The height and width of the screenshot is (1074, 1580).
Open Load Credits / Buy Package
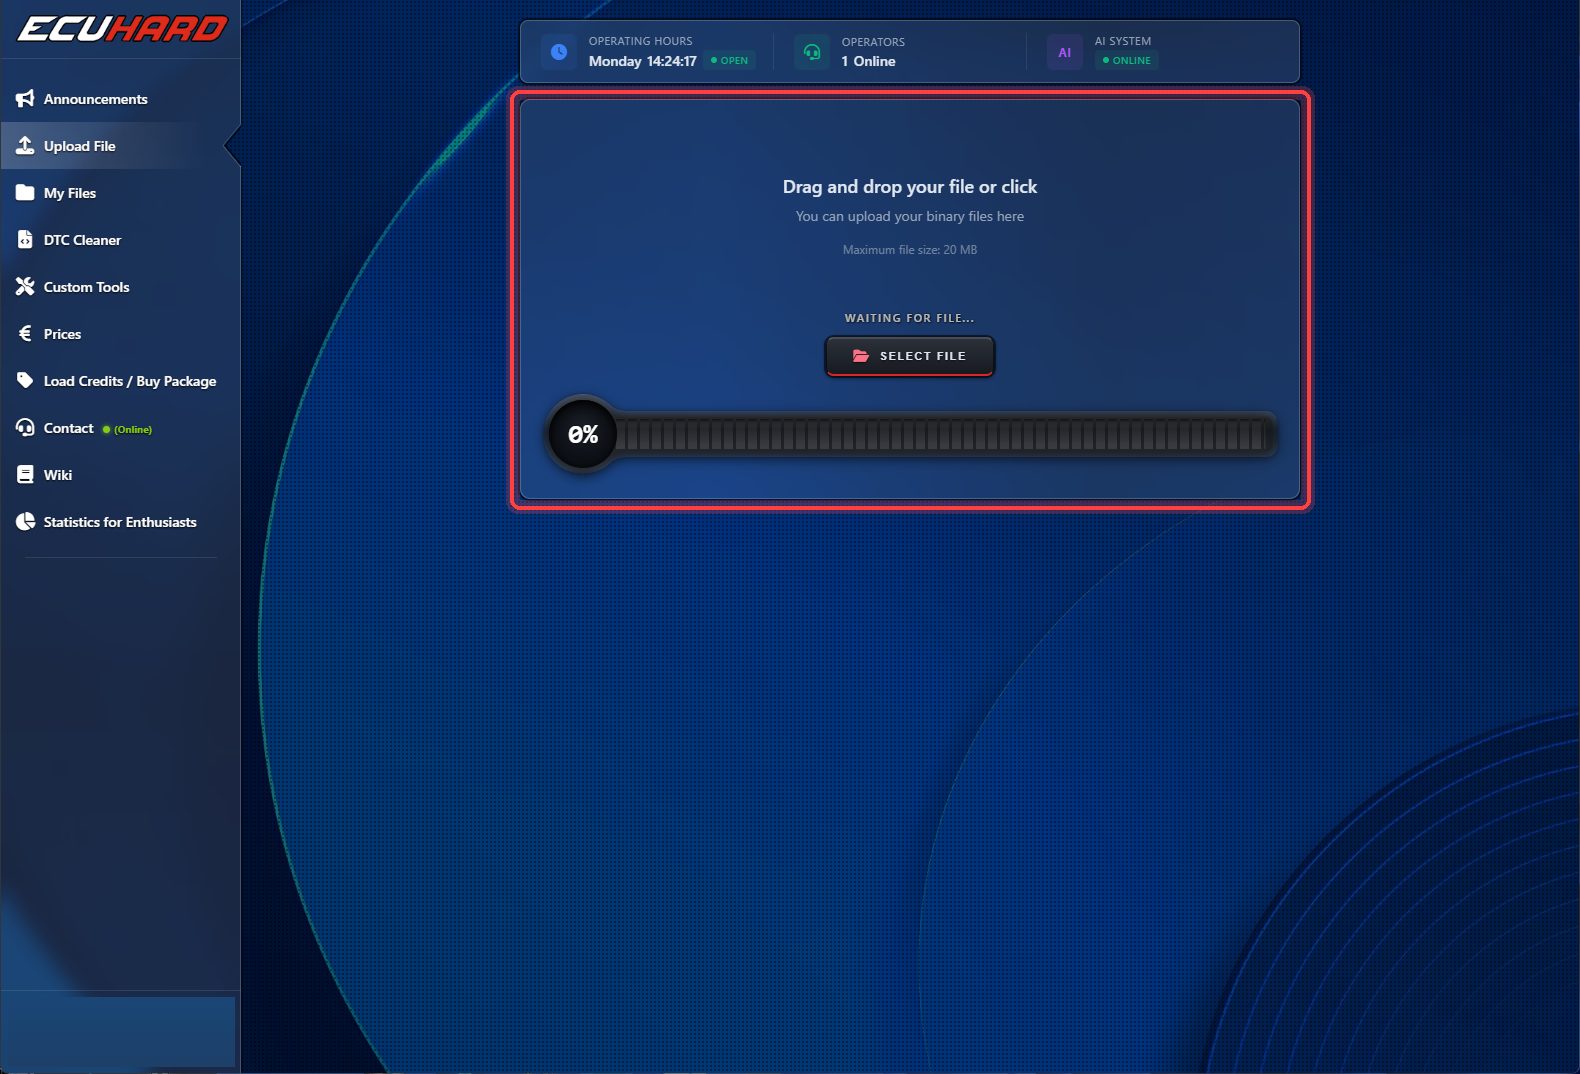click(120, 381)
